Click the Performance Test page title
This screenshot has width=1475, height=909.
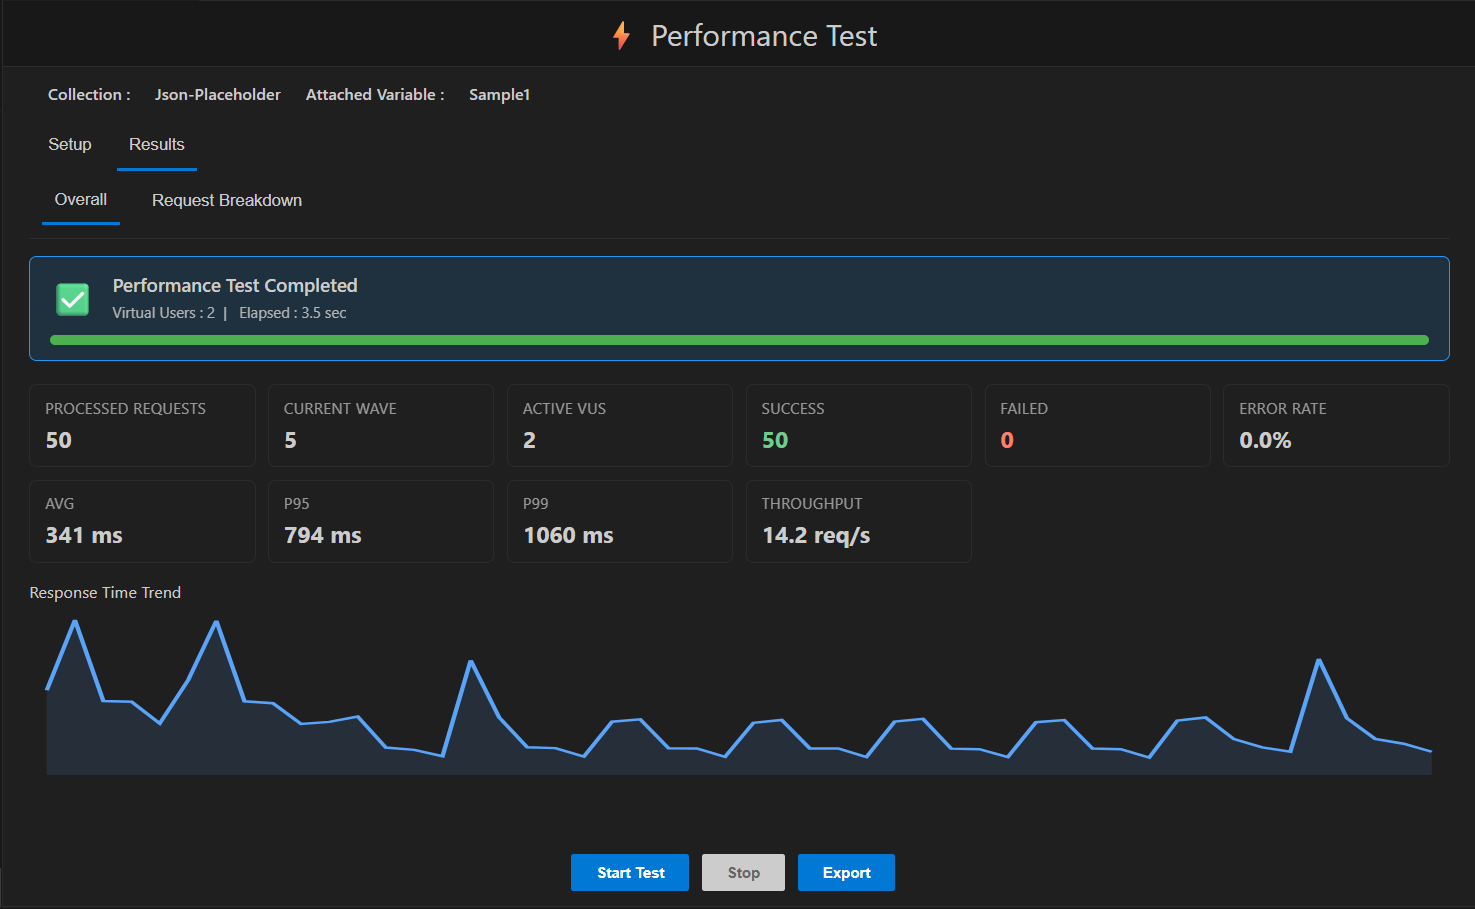click(764, 36)
